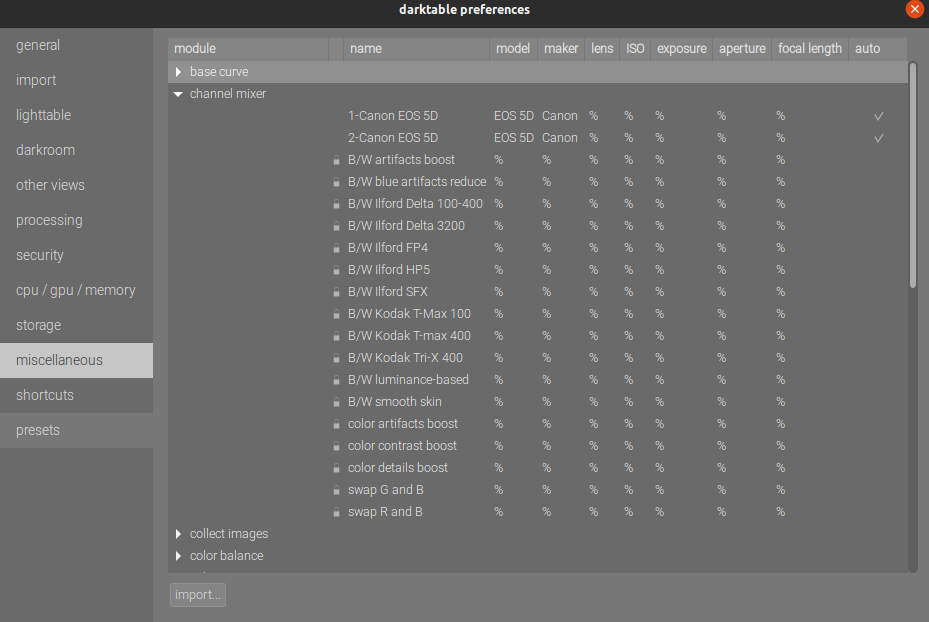The width and height of the screenshot is (929, 622).
Task: Click the presets list vertical scrollbar
Action: (913, 176)
